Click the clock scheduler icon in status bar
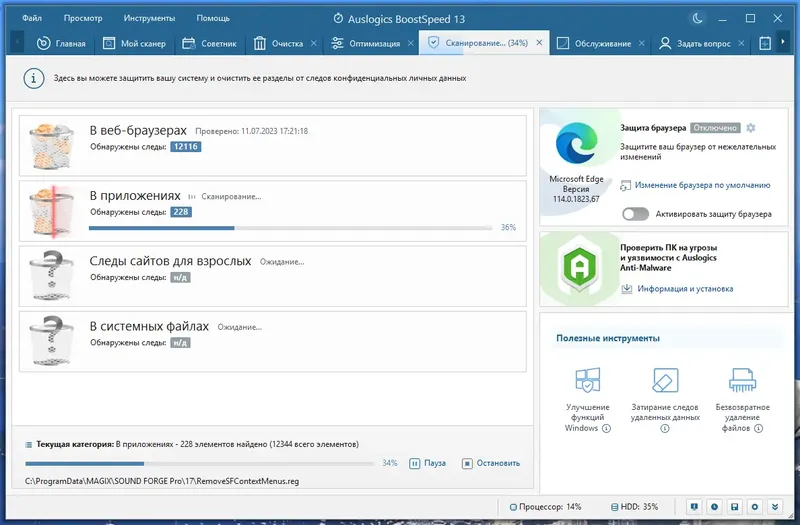Screen dimensions: 800x525 714,507
